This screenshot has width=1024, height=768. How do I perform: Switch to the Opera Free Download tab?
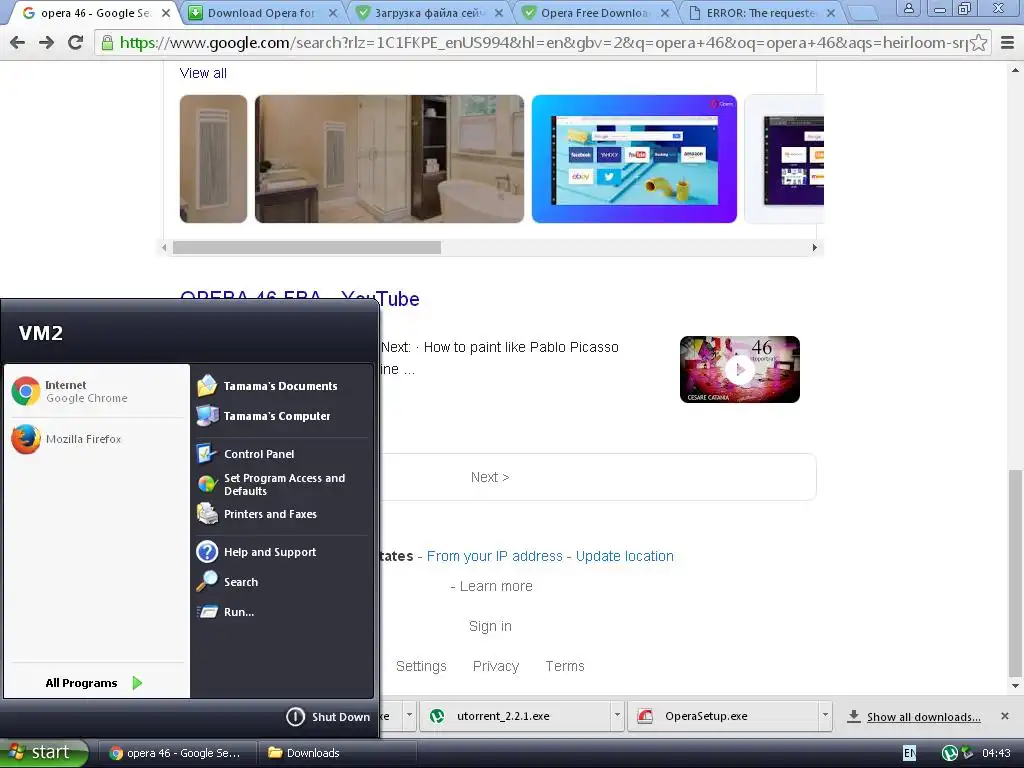[594, 13]
